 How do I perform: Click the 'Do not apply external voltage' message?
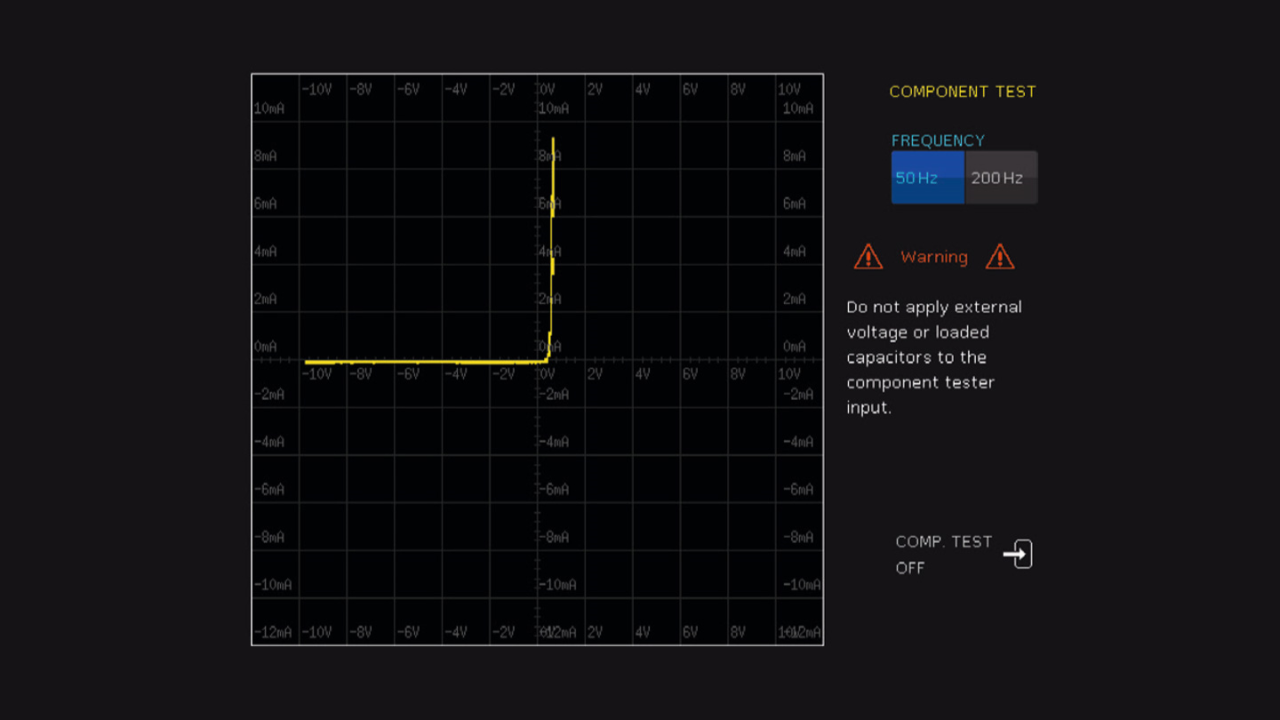[933, 357]
